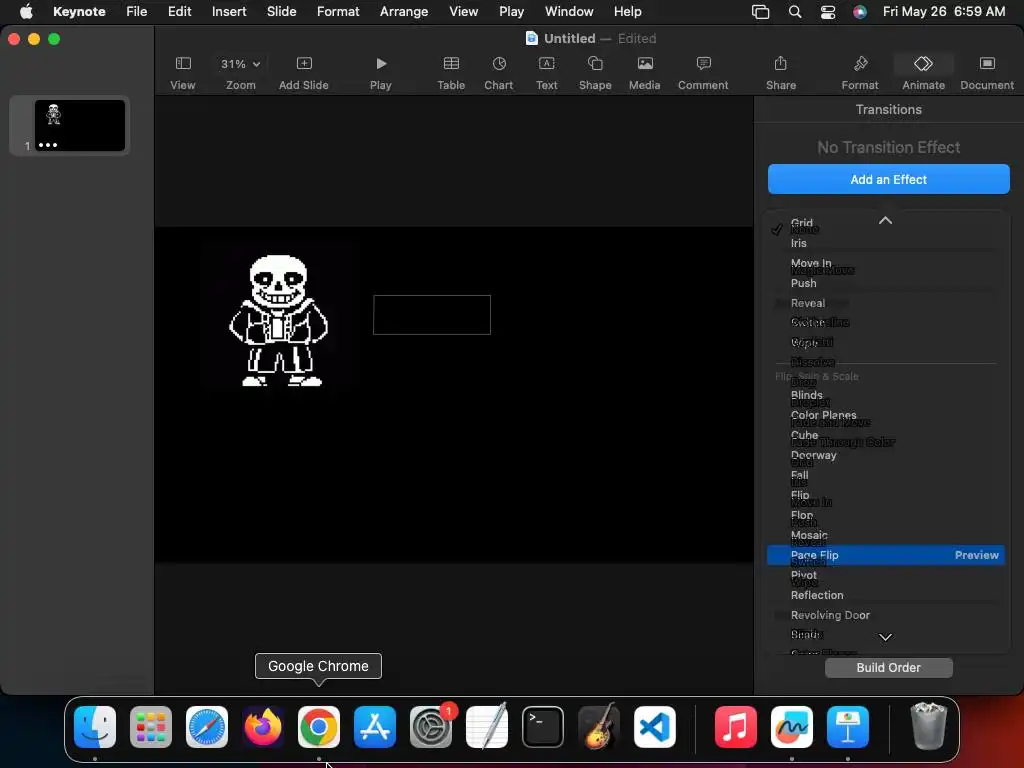1024x768 pixels.
Task: Open Control Center in menu bar
Action: pyautogui.click(x=828, y=12)
